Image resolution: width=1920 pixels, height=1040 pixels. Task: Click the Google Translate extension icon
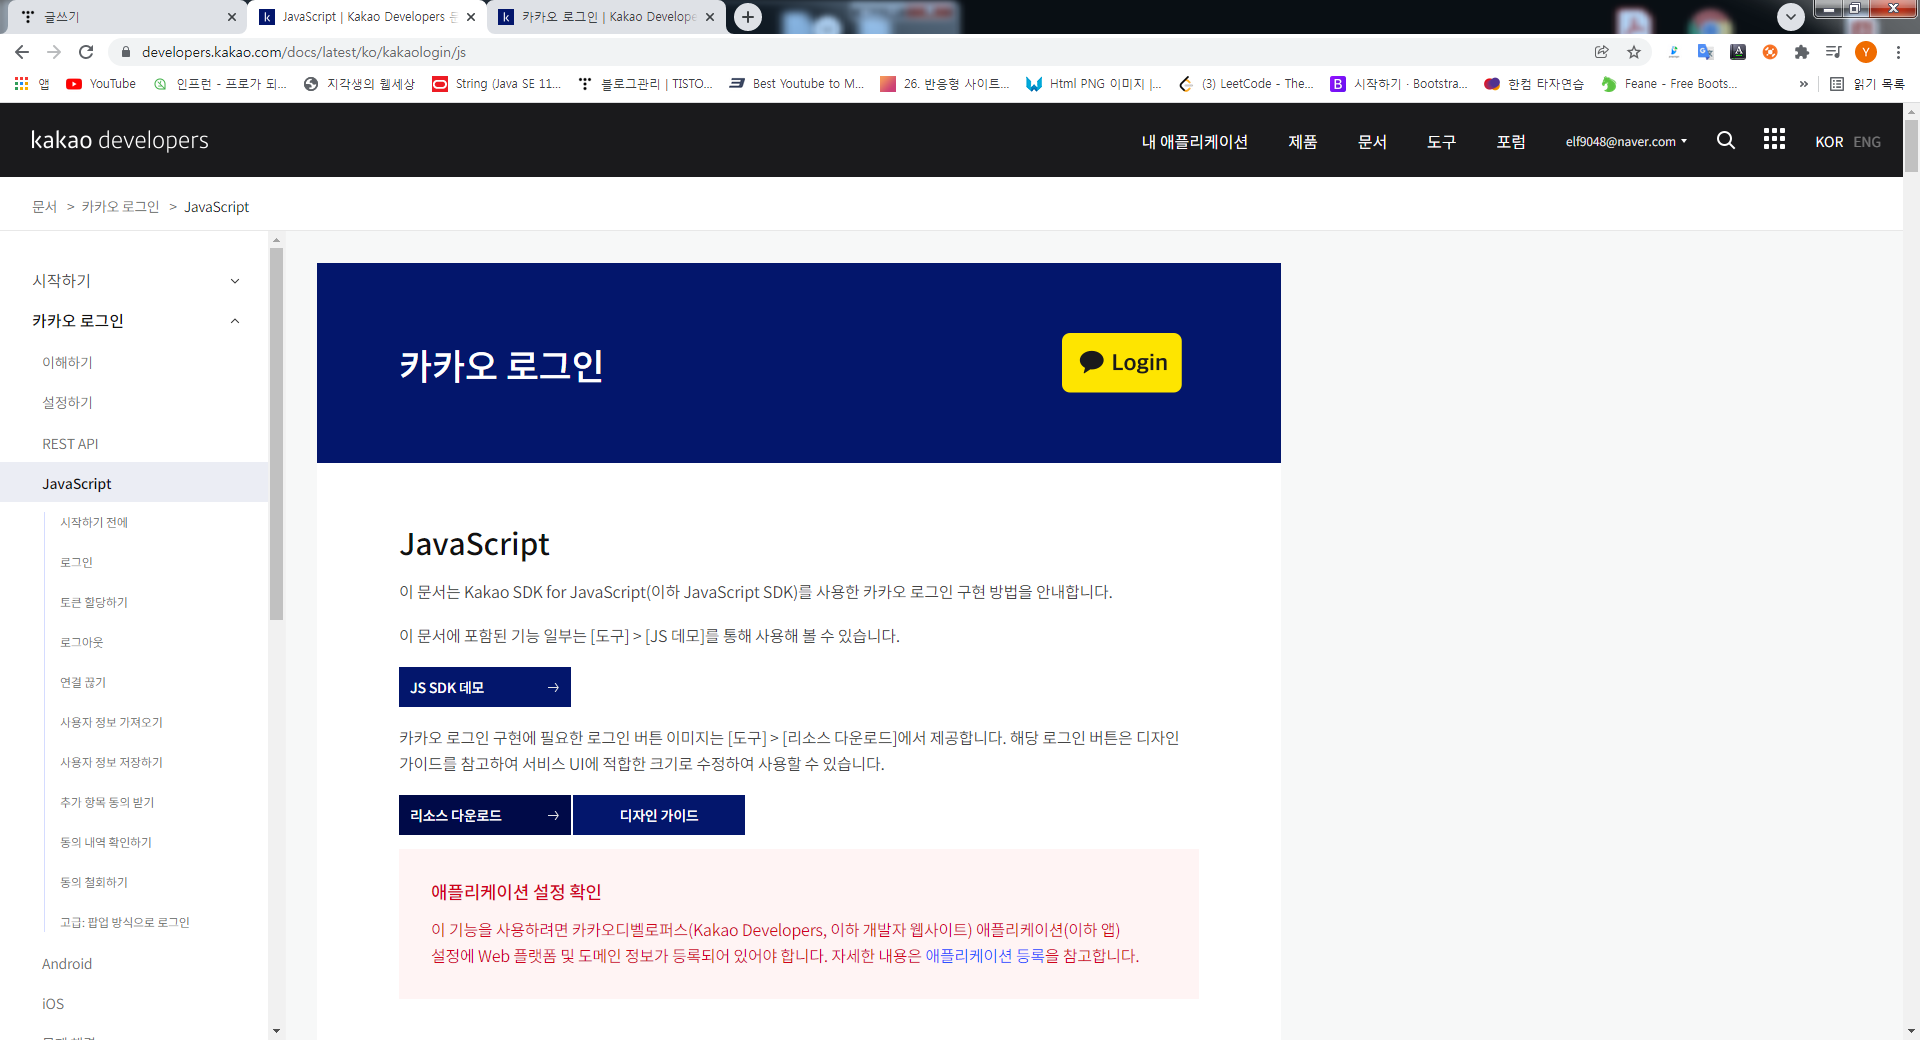[x=1706, y=52]
